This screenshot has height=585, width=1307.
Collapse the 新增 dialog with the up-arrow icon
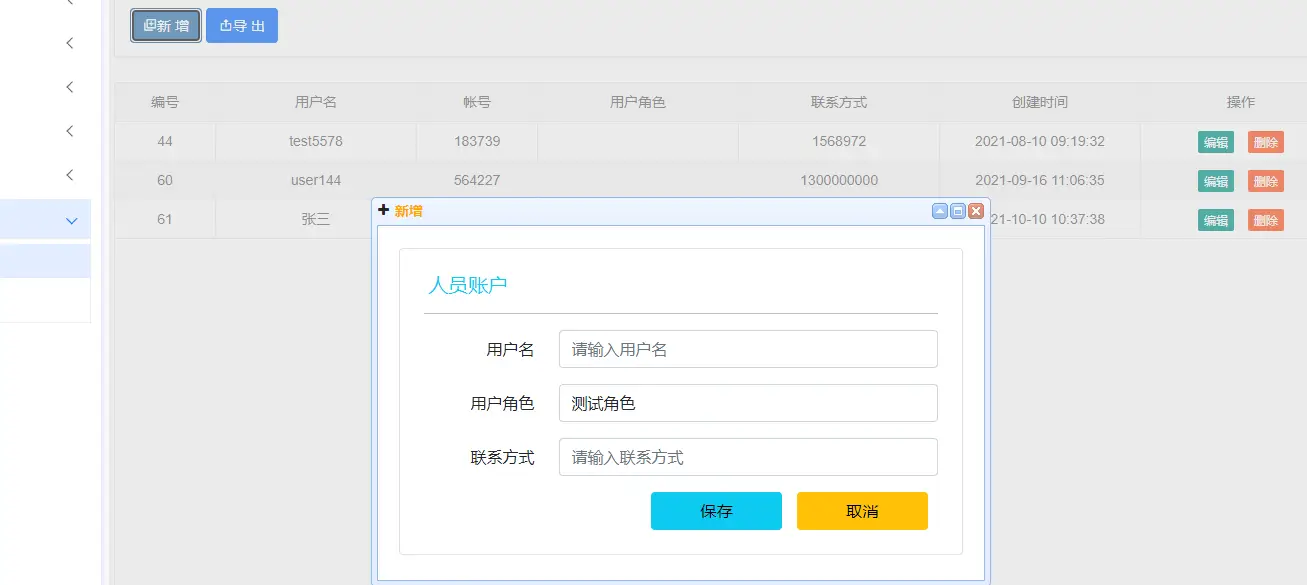tap(940, 211)
